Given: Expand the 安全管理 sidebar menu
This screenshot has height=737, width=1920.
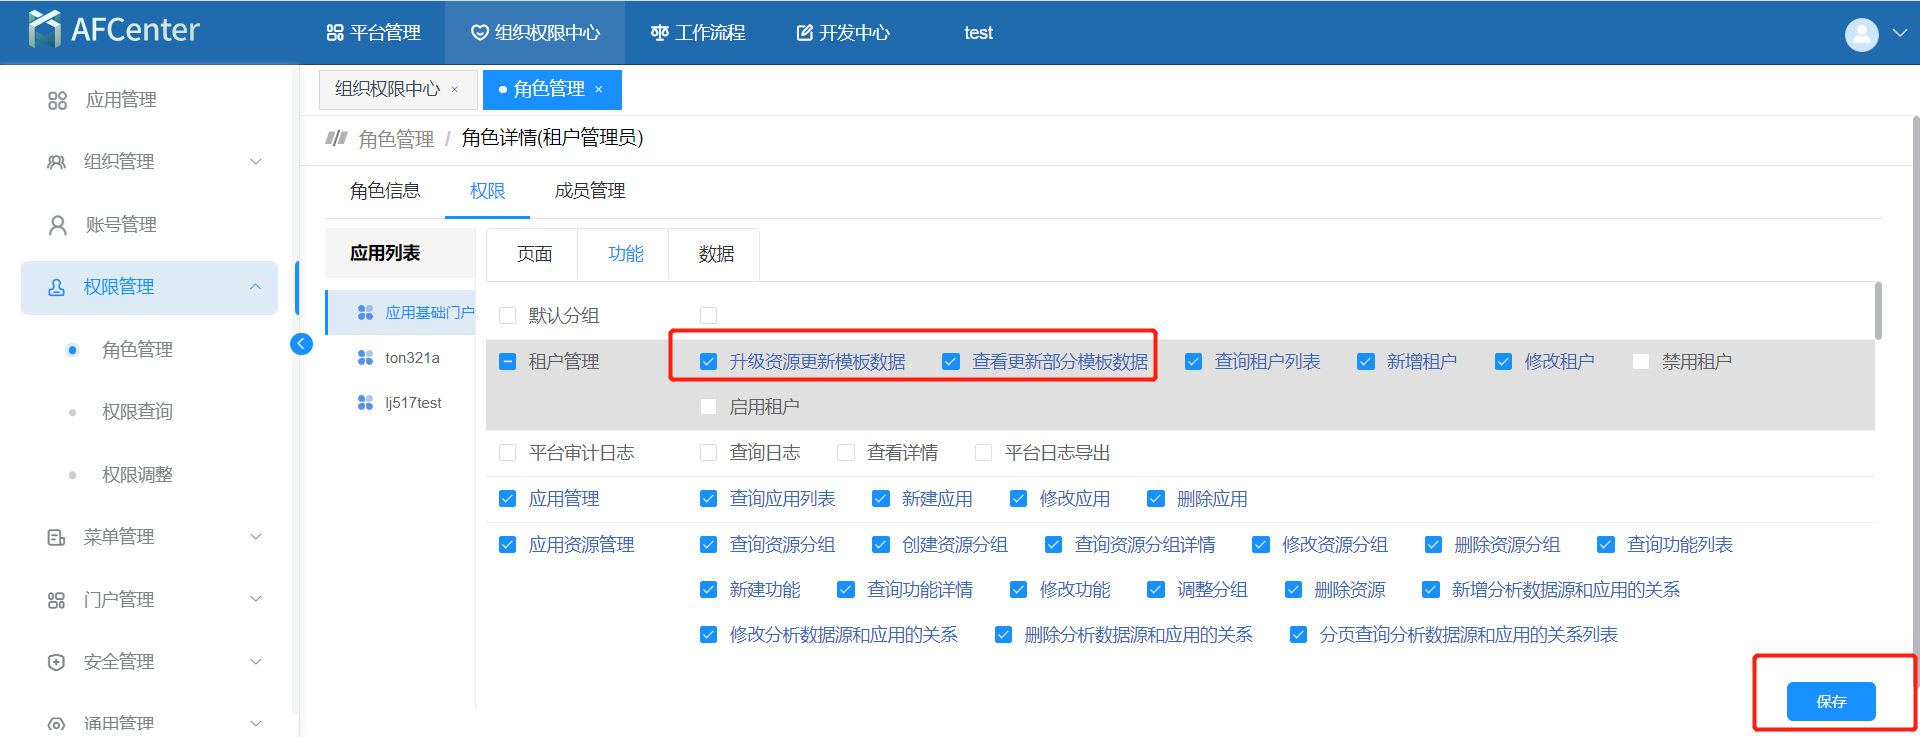Looking at the screenshot, I should [x=255, y=662].
